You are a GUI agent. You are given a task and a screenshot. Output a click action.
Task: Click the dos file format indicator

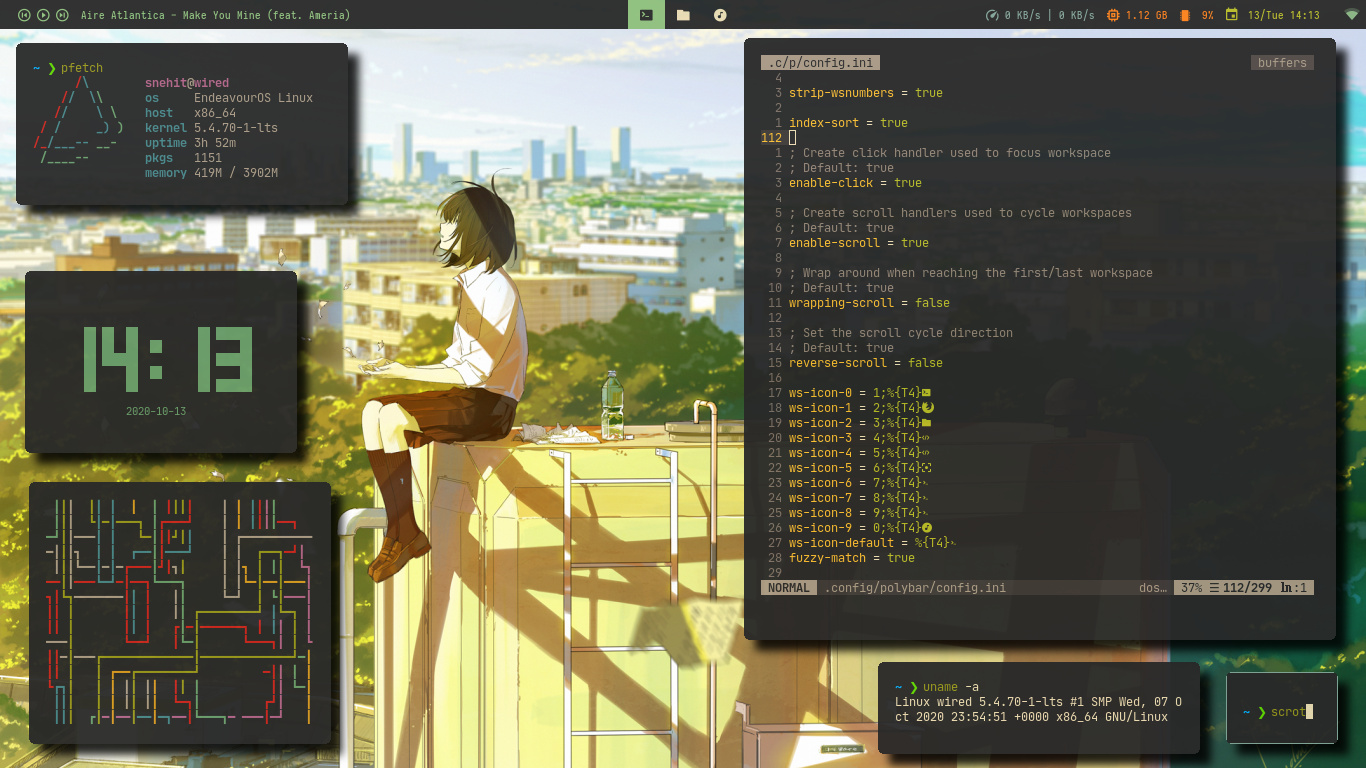(x=1153, y=588)
